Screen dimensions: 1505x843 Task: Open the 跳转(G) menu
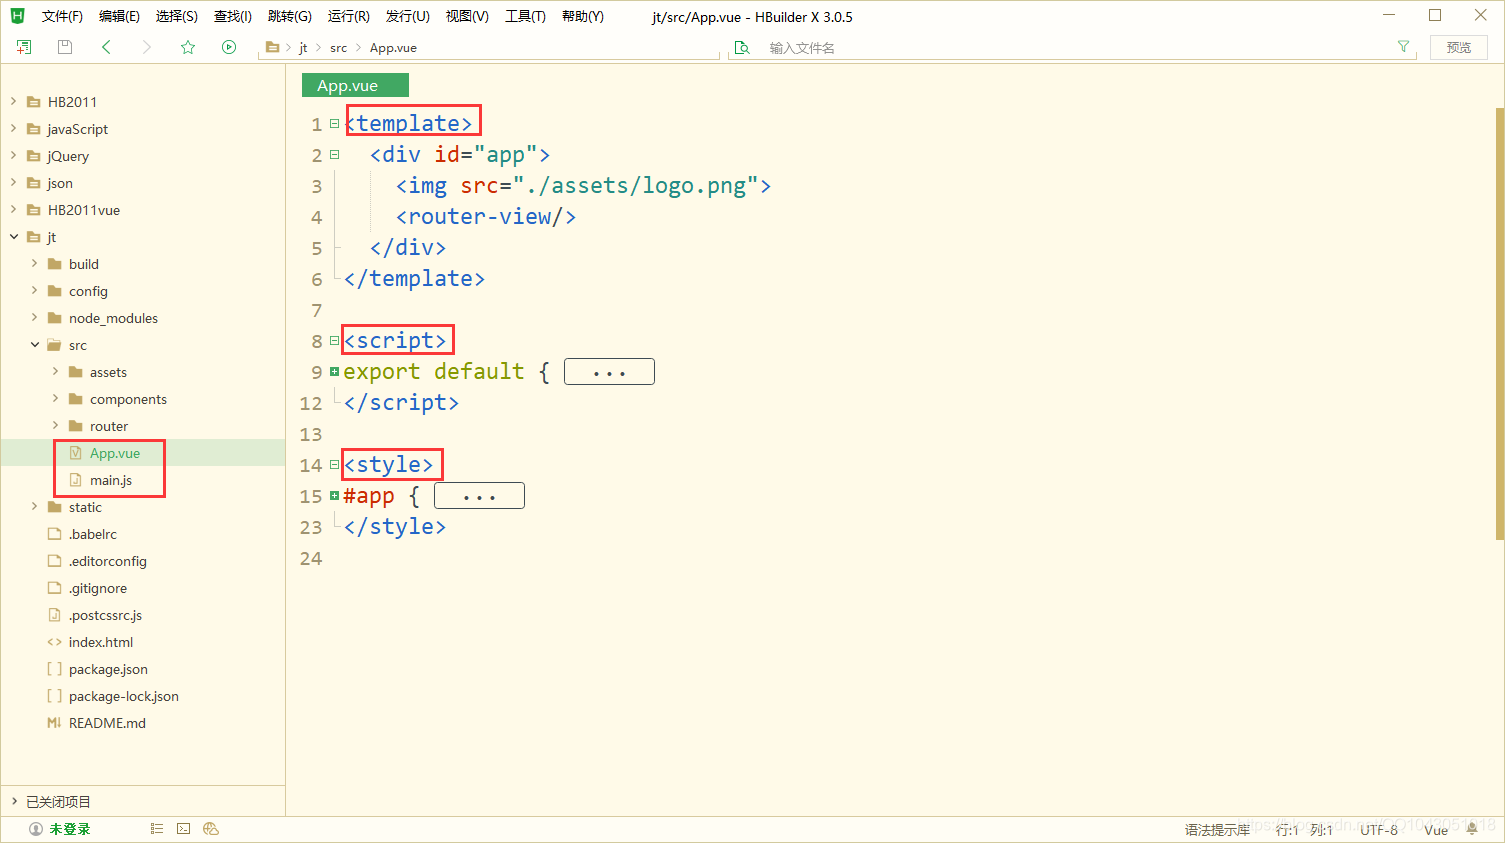click(x=289, y=16)
